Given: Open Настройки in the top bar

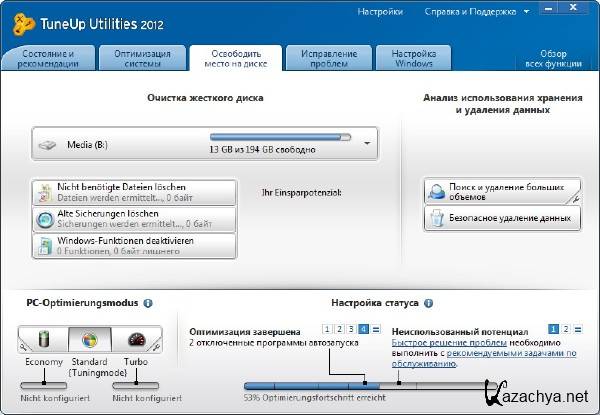Looking at the screenshot, I should click(x=380, y=12).
